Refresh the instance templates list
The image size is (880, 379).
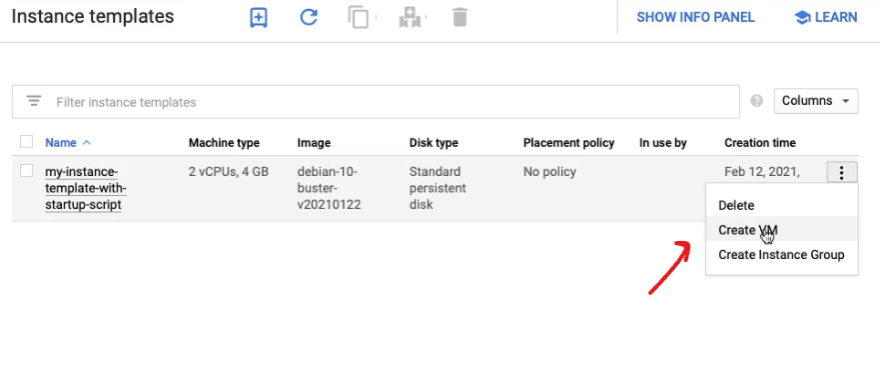tap(309, 17)
